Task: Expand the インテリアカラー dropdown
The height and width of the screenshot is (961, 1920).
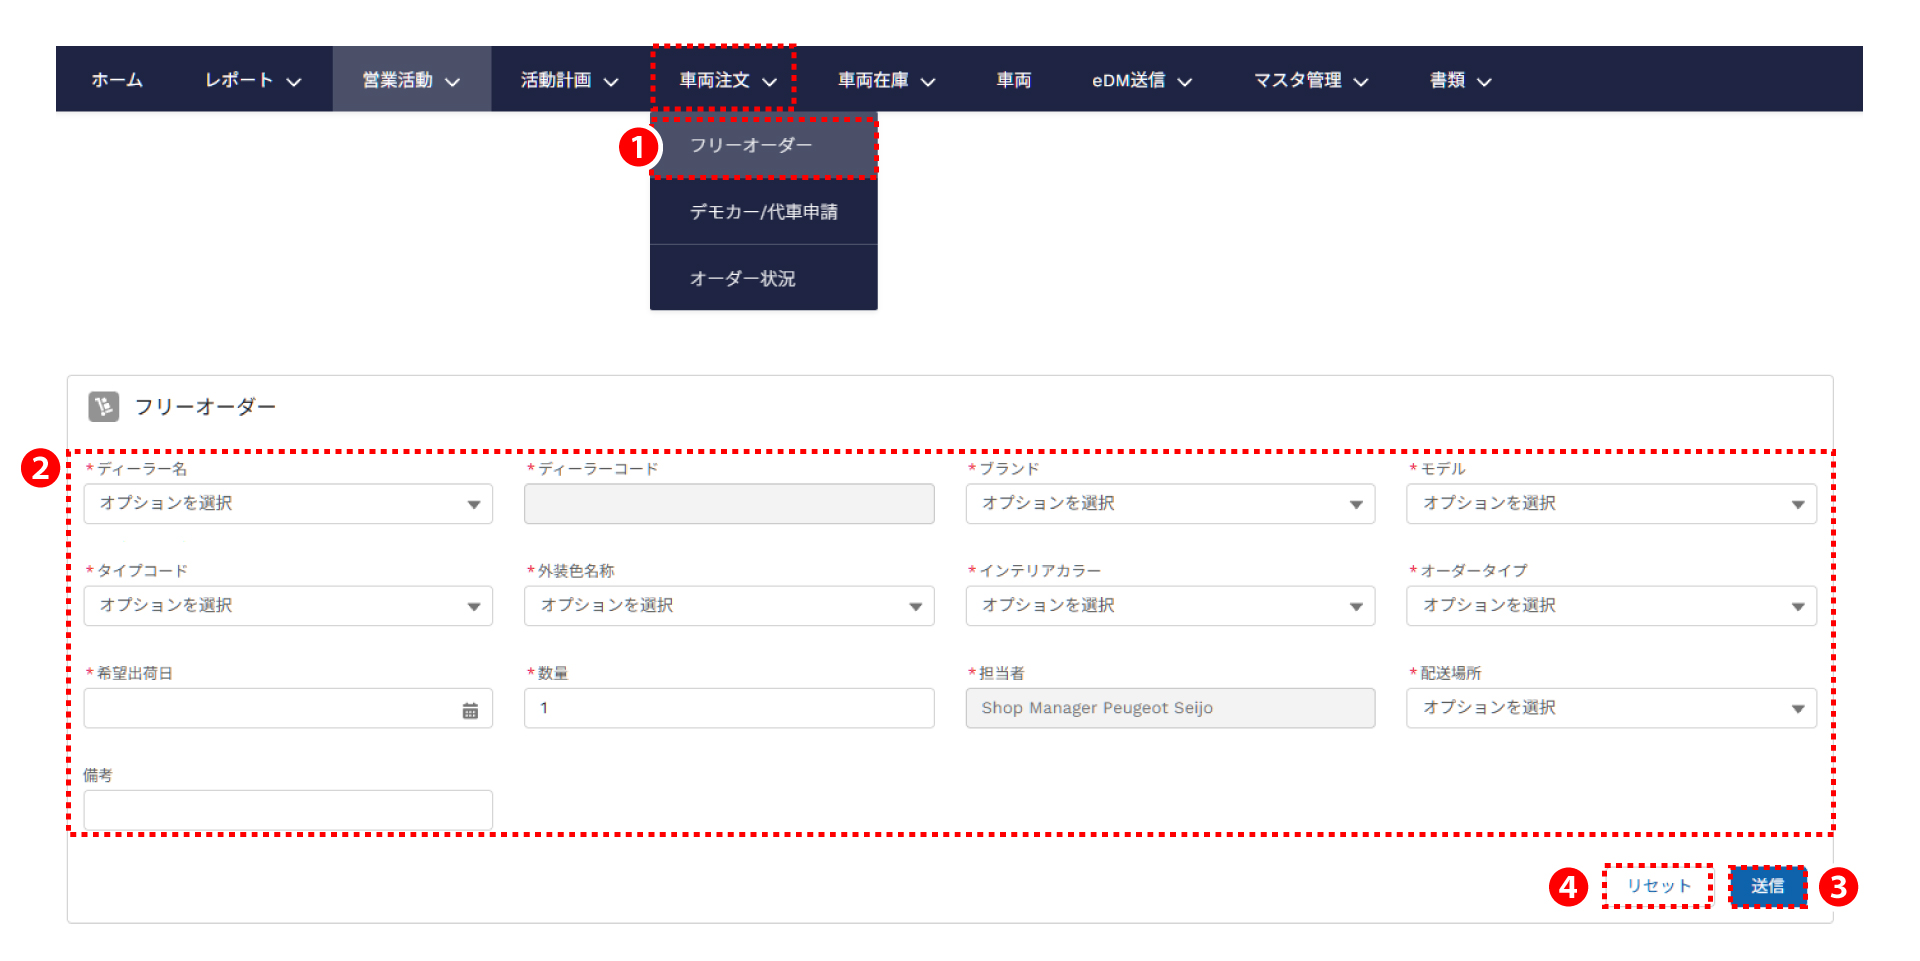Action: (x=1170, y=606)
